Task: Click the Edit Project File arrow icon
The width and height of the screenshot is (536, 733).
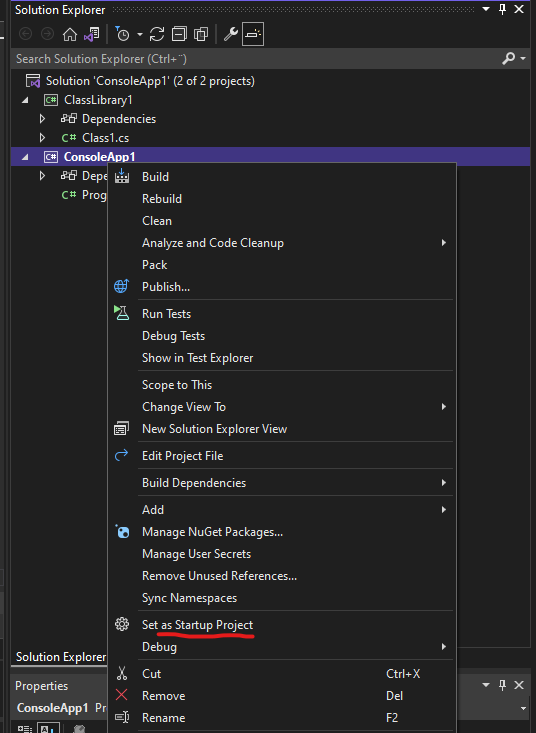Action: pyautogui.click(x=121, y=455)
